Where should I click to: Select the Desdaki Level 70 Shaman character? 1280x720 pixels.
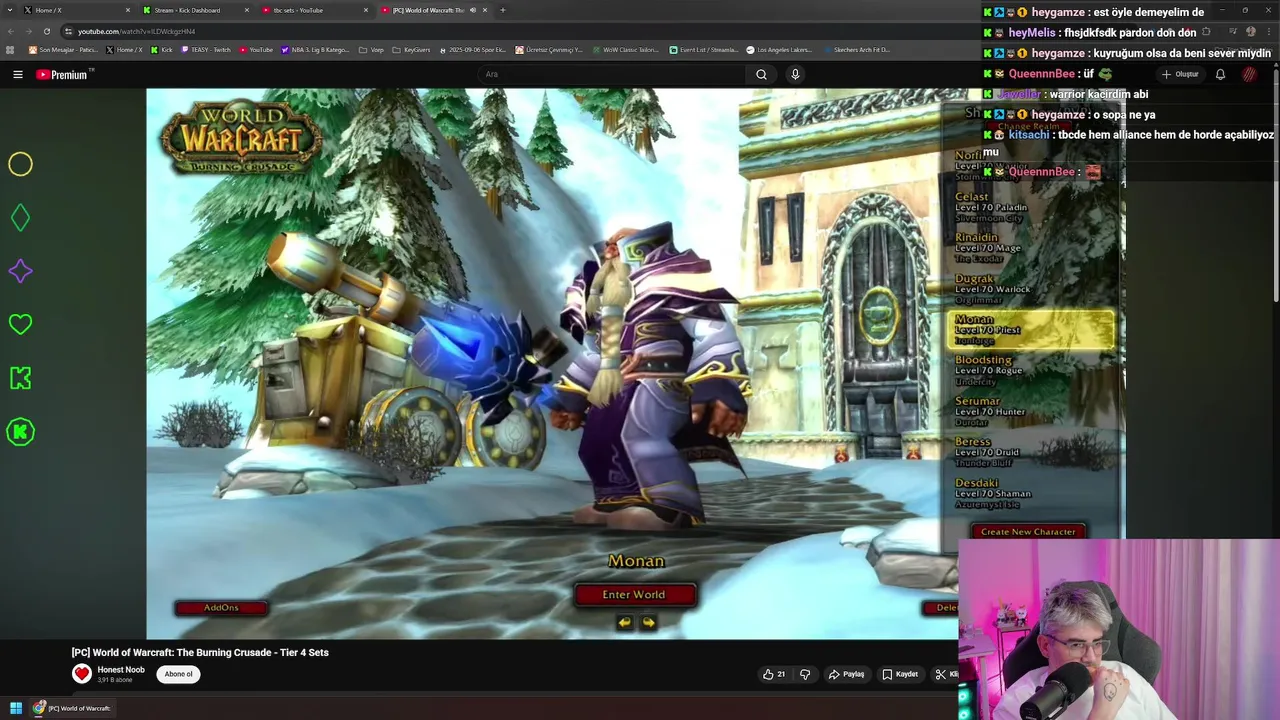[x=1030, y=493]
